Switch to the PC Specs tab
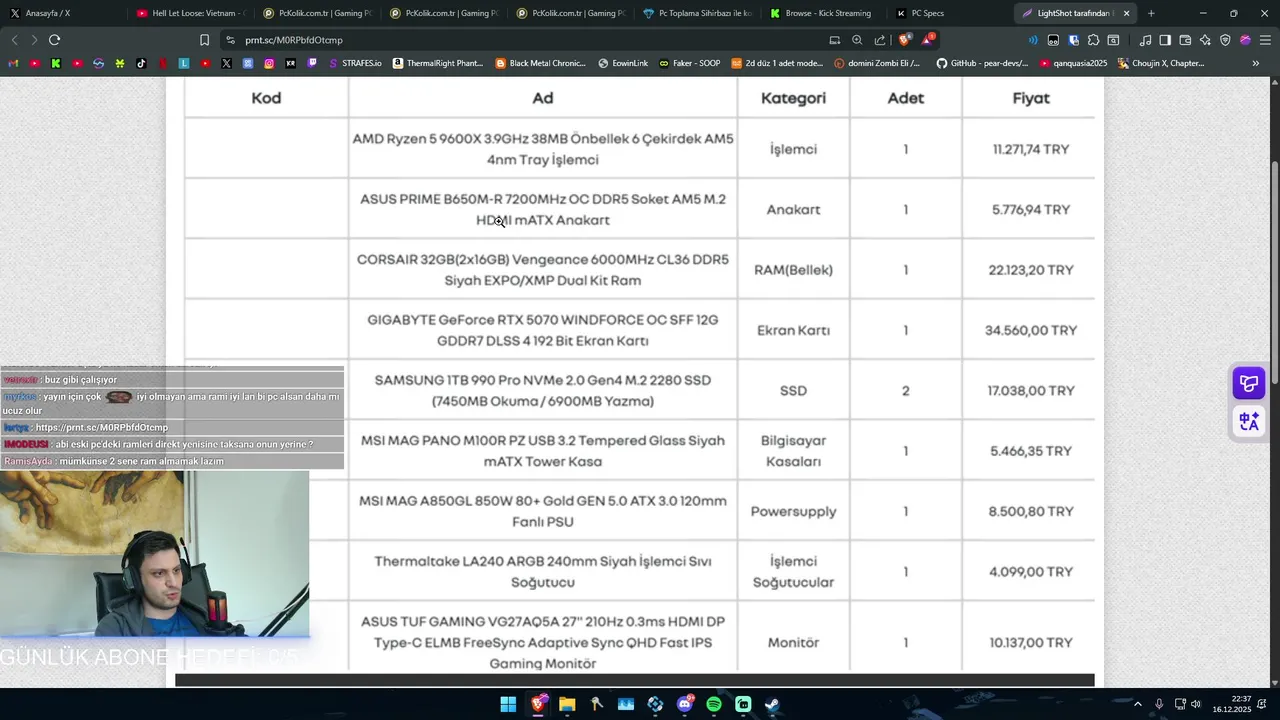Image resolution: width=1280 pixels, height=720 pixels. tap(950, 13)
